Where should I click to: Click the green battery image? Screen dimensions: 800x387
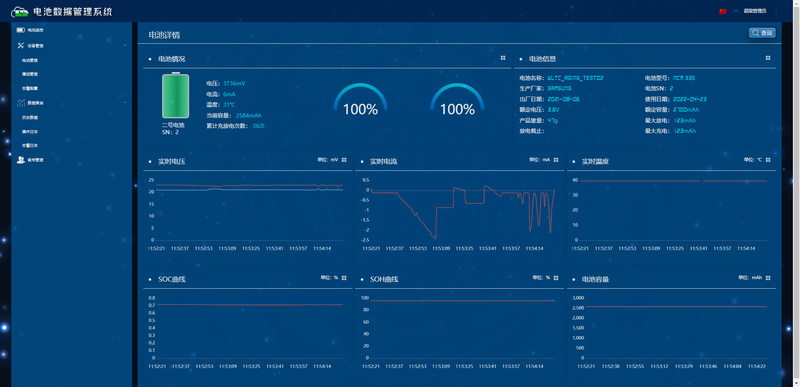coord(176,95)
